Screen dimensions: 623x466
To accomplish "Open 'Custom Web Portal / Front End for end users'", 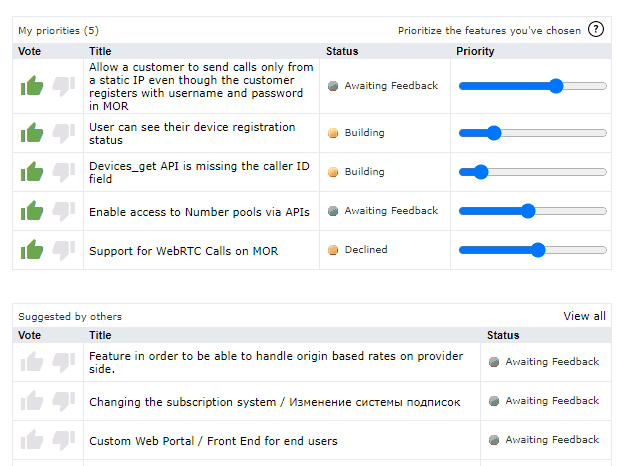I will coord(213,441).
